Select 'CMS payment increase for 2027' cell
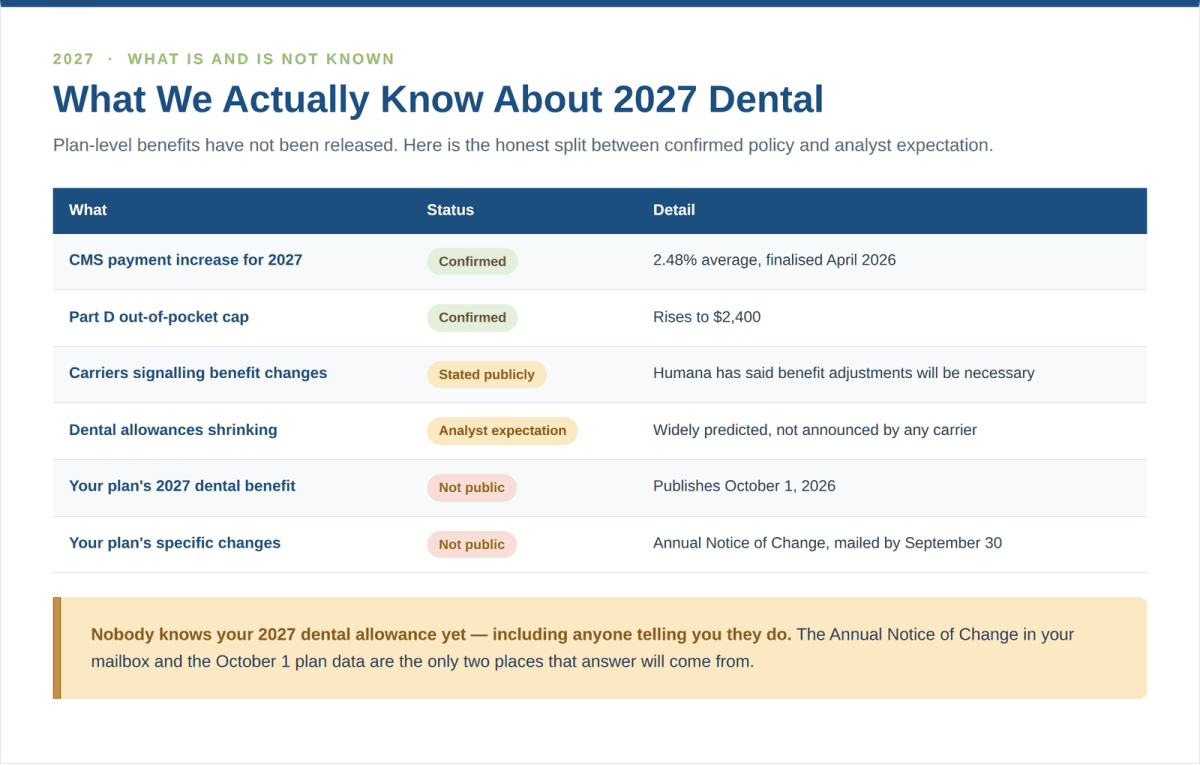1200x765 pixels. (x=186, y=260)
